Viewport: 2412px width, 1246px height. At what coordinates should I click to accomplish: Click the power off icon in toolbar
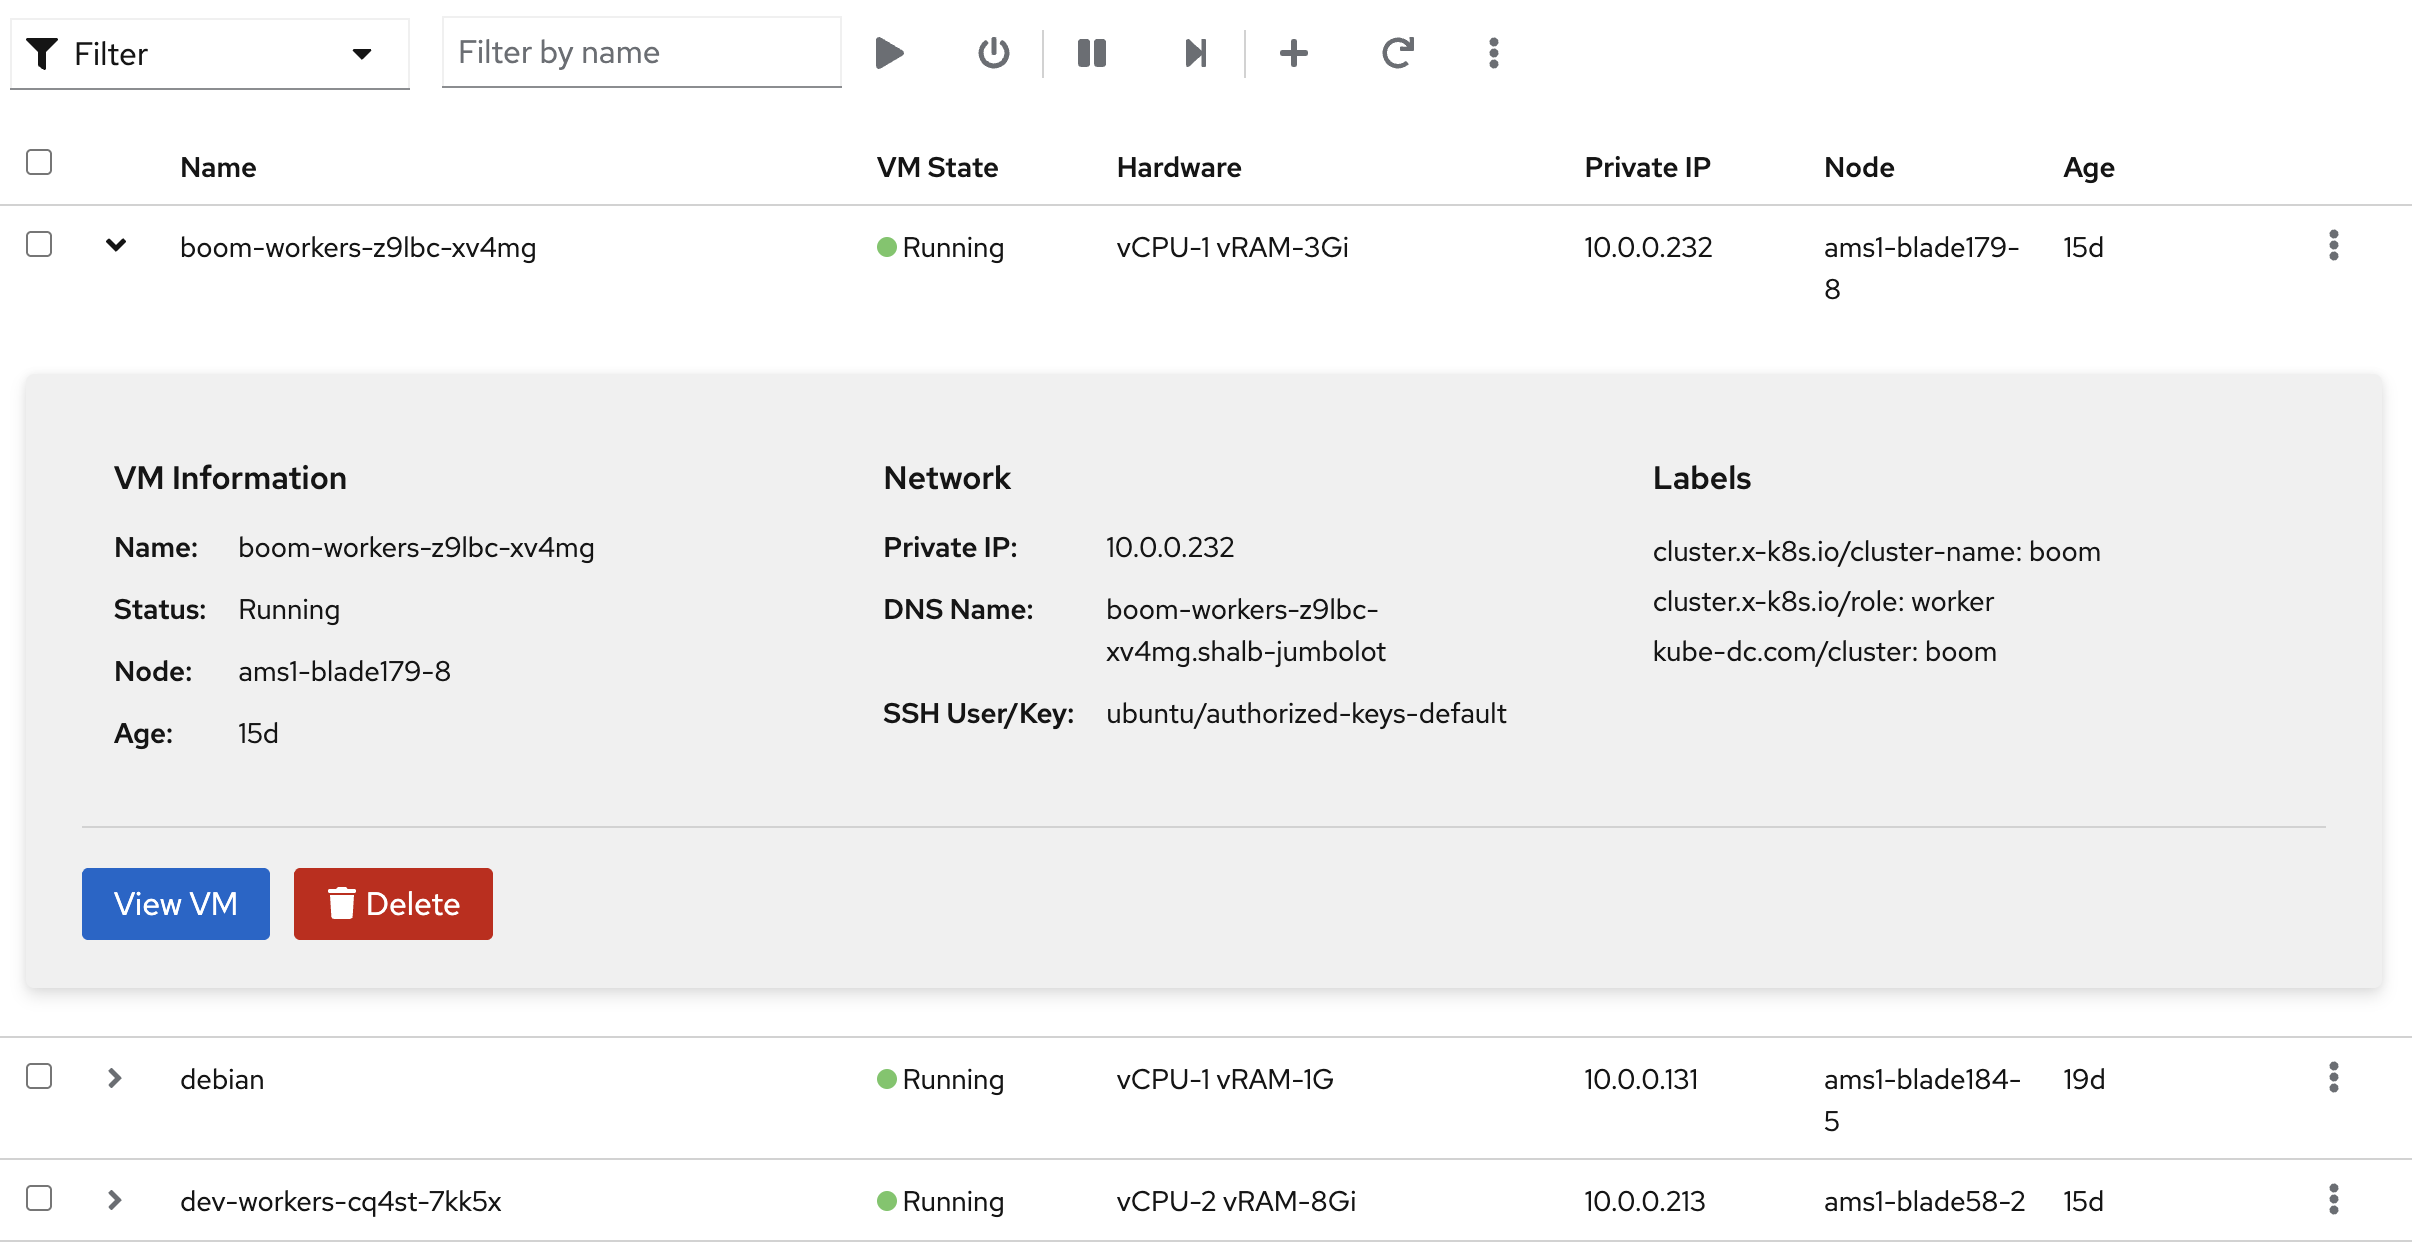click(x=993, y=53)
